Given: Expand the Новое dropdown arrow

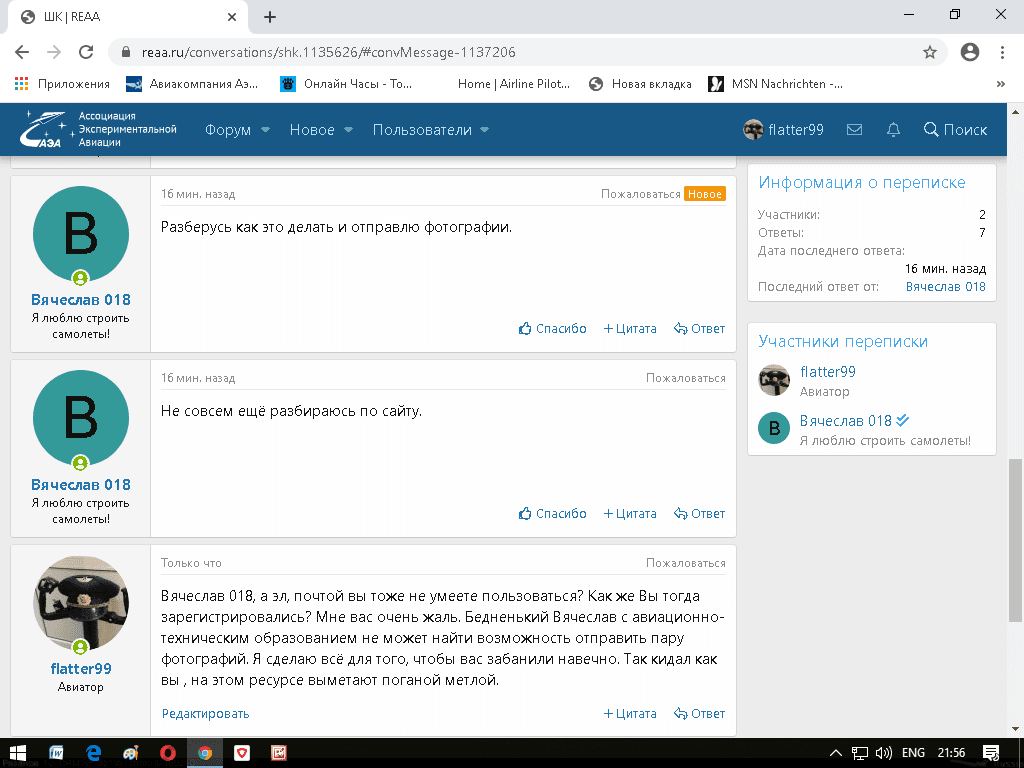Looking at the screenshot, I should [348, 130].
